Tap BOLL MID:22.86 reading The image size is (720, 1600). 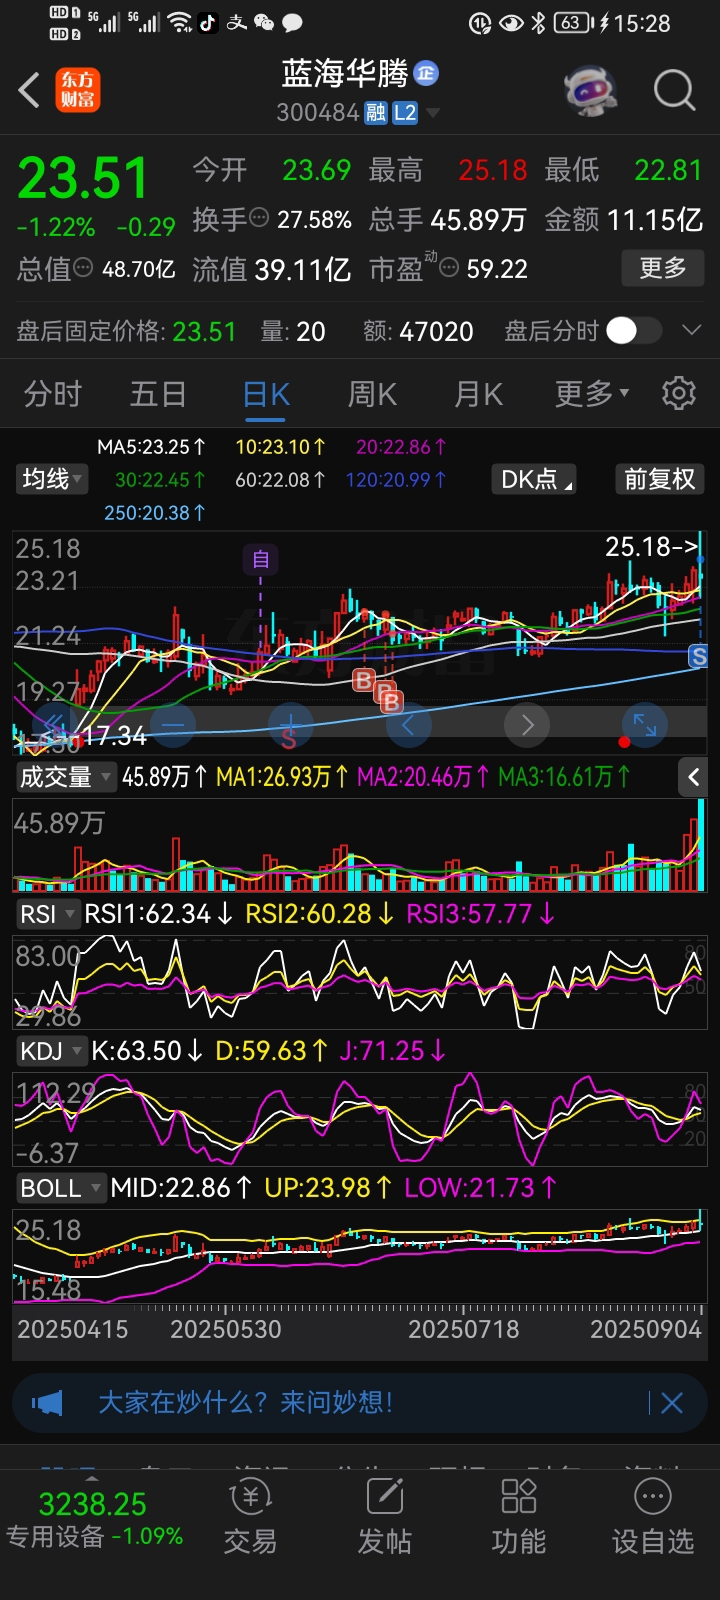(181, 1188)
